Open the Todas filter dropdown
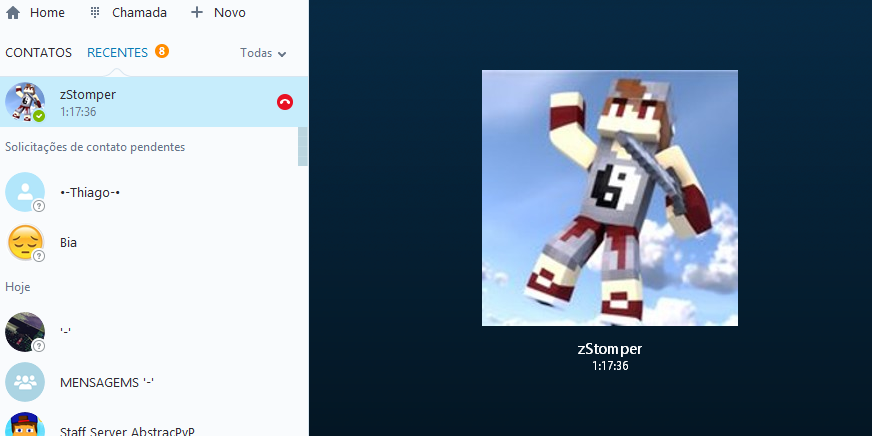872x436 pixels. tap(263, 53)
